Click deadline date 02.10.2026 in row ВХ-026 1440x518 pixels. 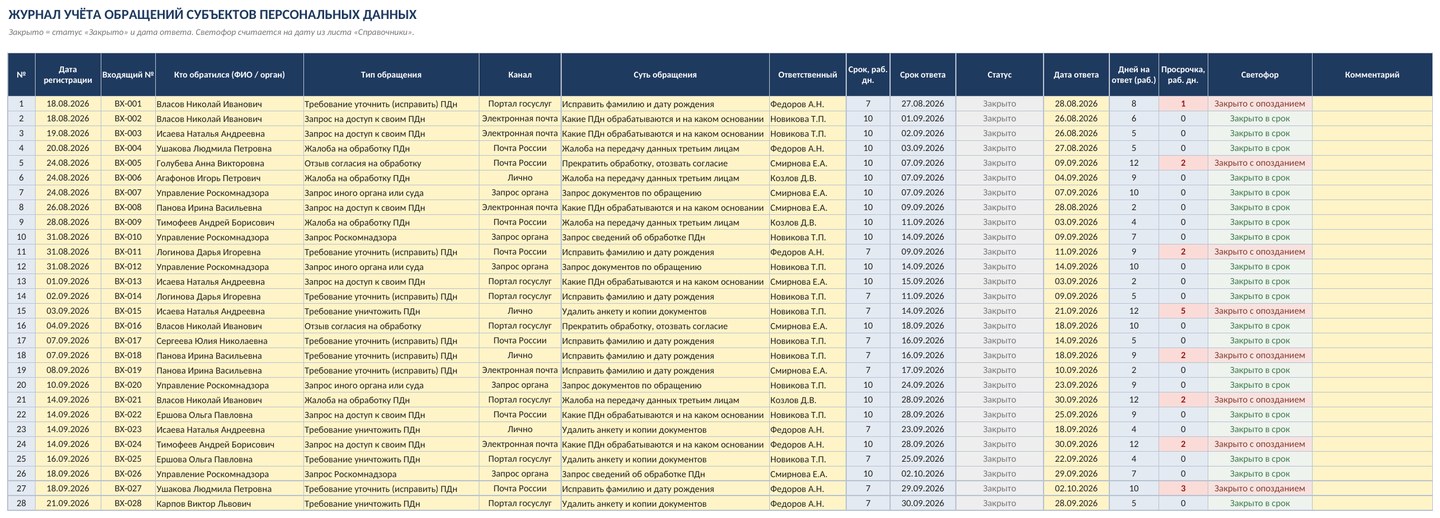922,474
